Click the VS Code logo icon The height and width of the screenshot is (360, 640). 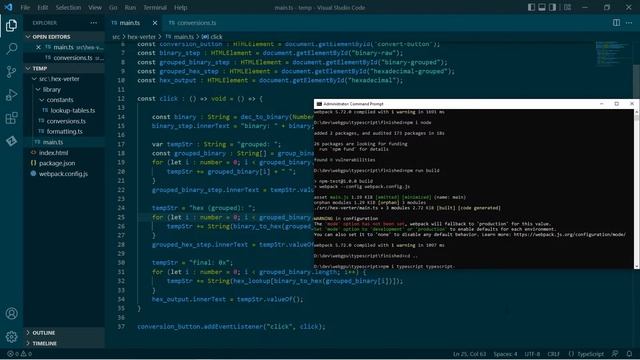click(8, 7)
